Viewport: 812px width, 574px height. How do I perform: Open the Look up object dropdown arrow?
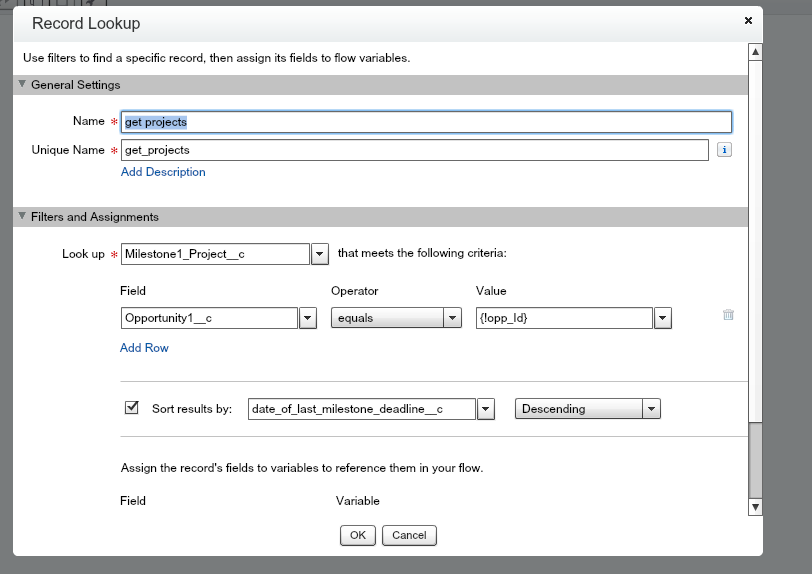pyautogui.click(x=320, y=254)
